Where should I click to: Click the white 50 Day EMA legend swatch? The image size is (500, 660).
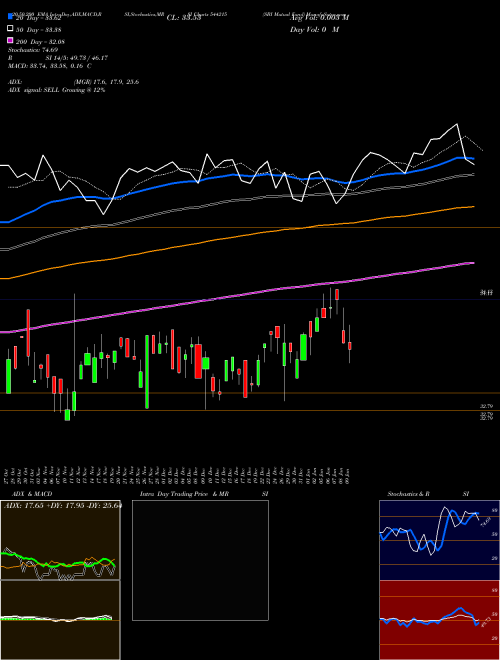(11, 29)
